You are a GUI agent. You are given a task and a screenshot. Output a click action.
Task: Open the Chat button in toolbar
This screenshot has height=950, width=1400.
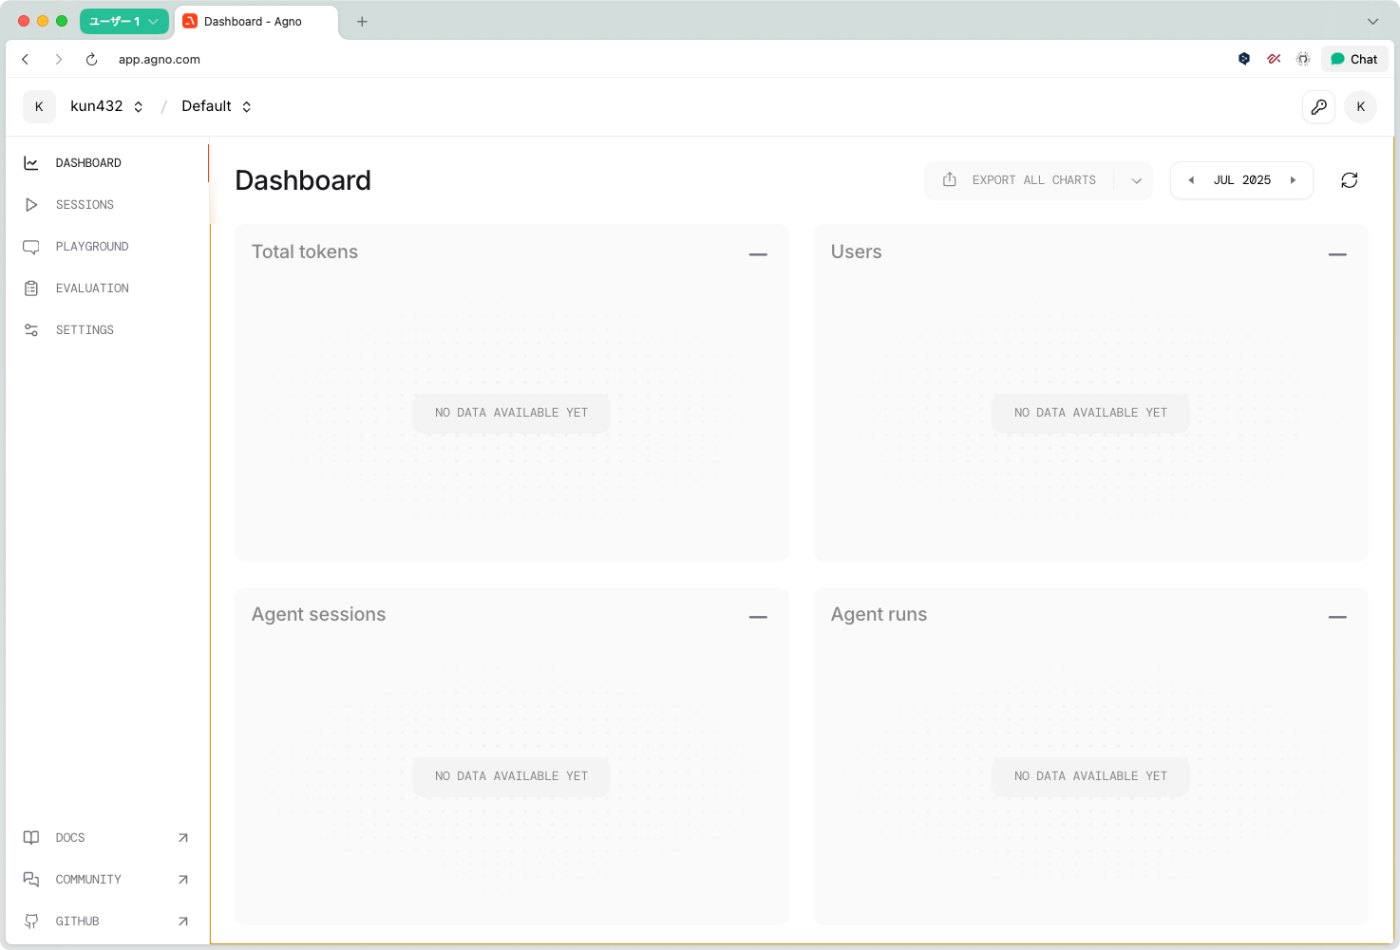click(x=1354, y=59)
